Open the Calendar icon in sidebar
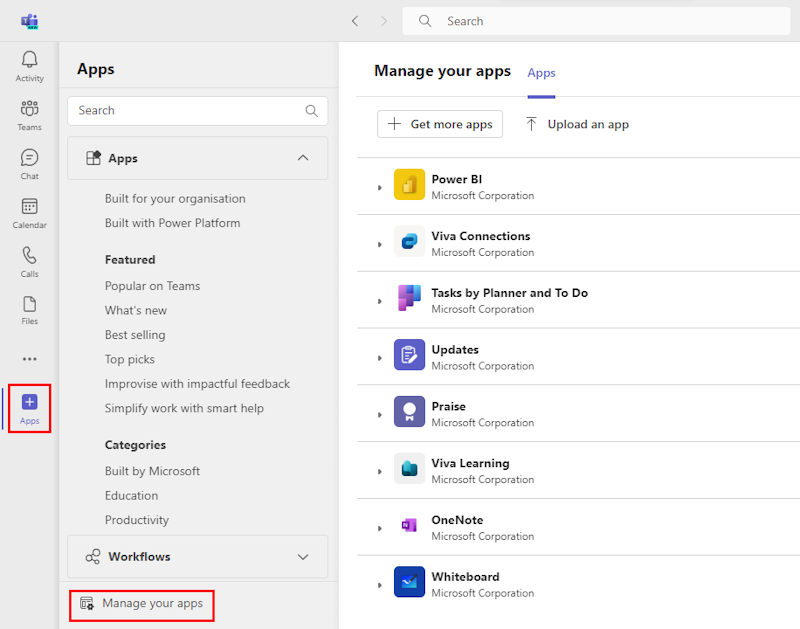Viewport: 800px width, 629px height. [29, 212]
